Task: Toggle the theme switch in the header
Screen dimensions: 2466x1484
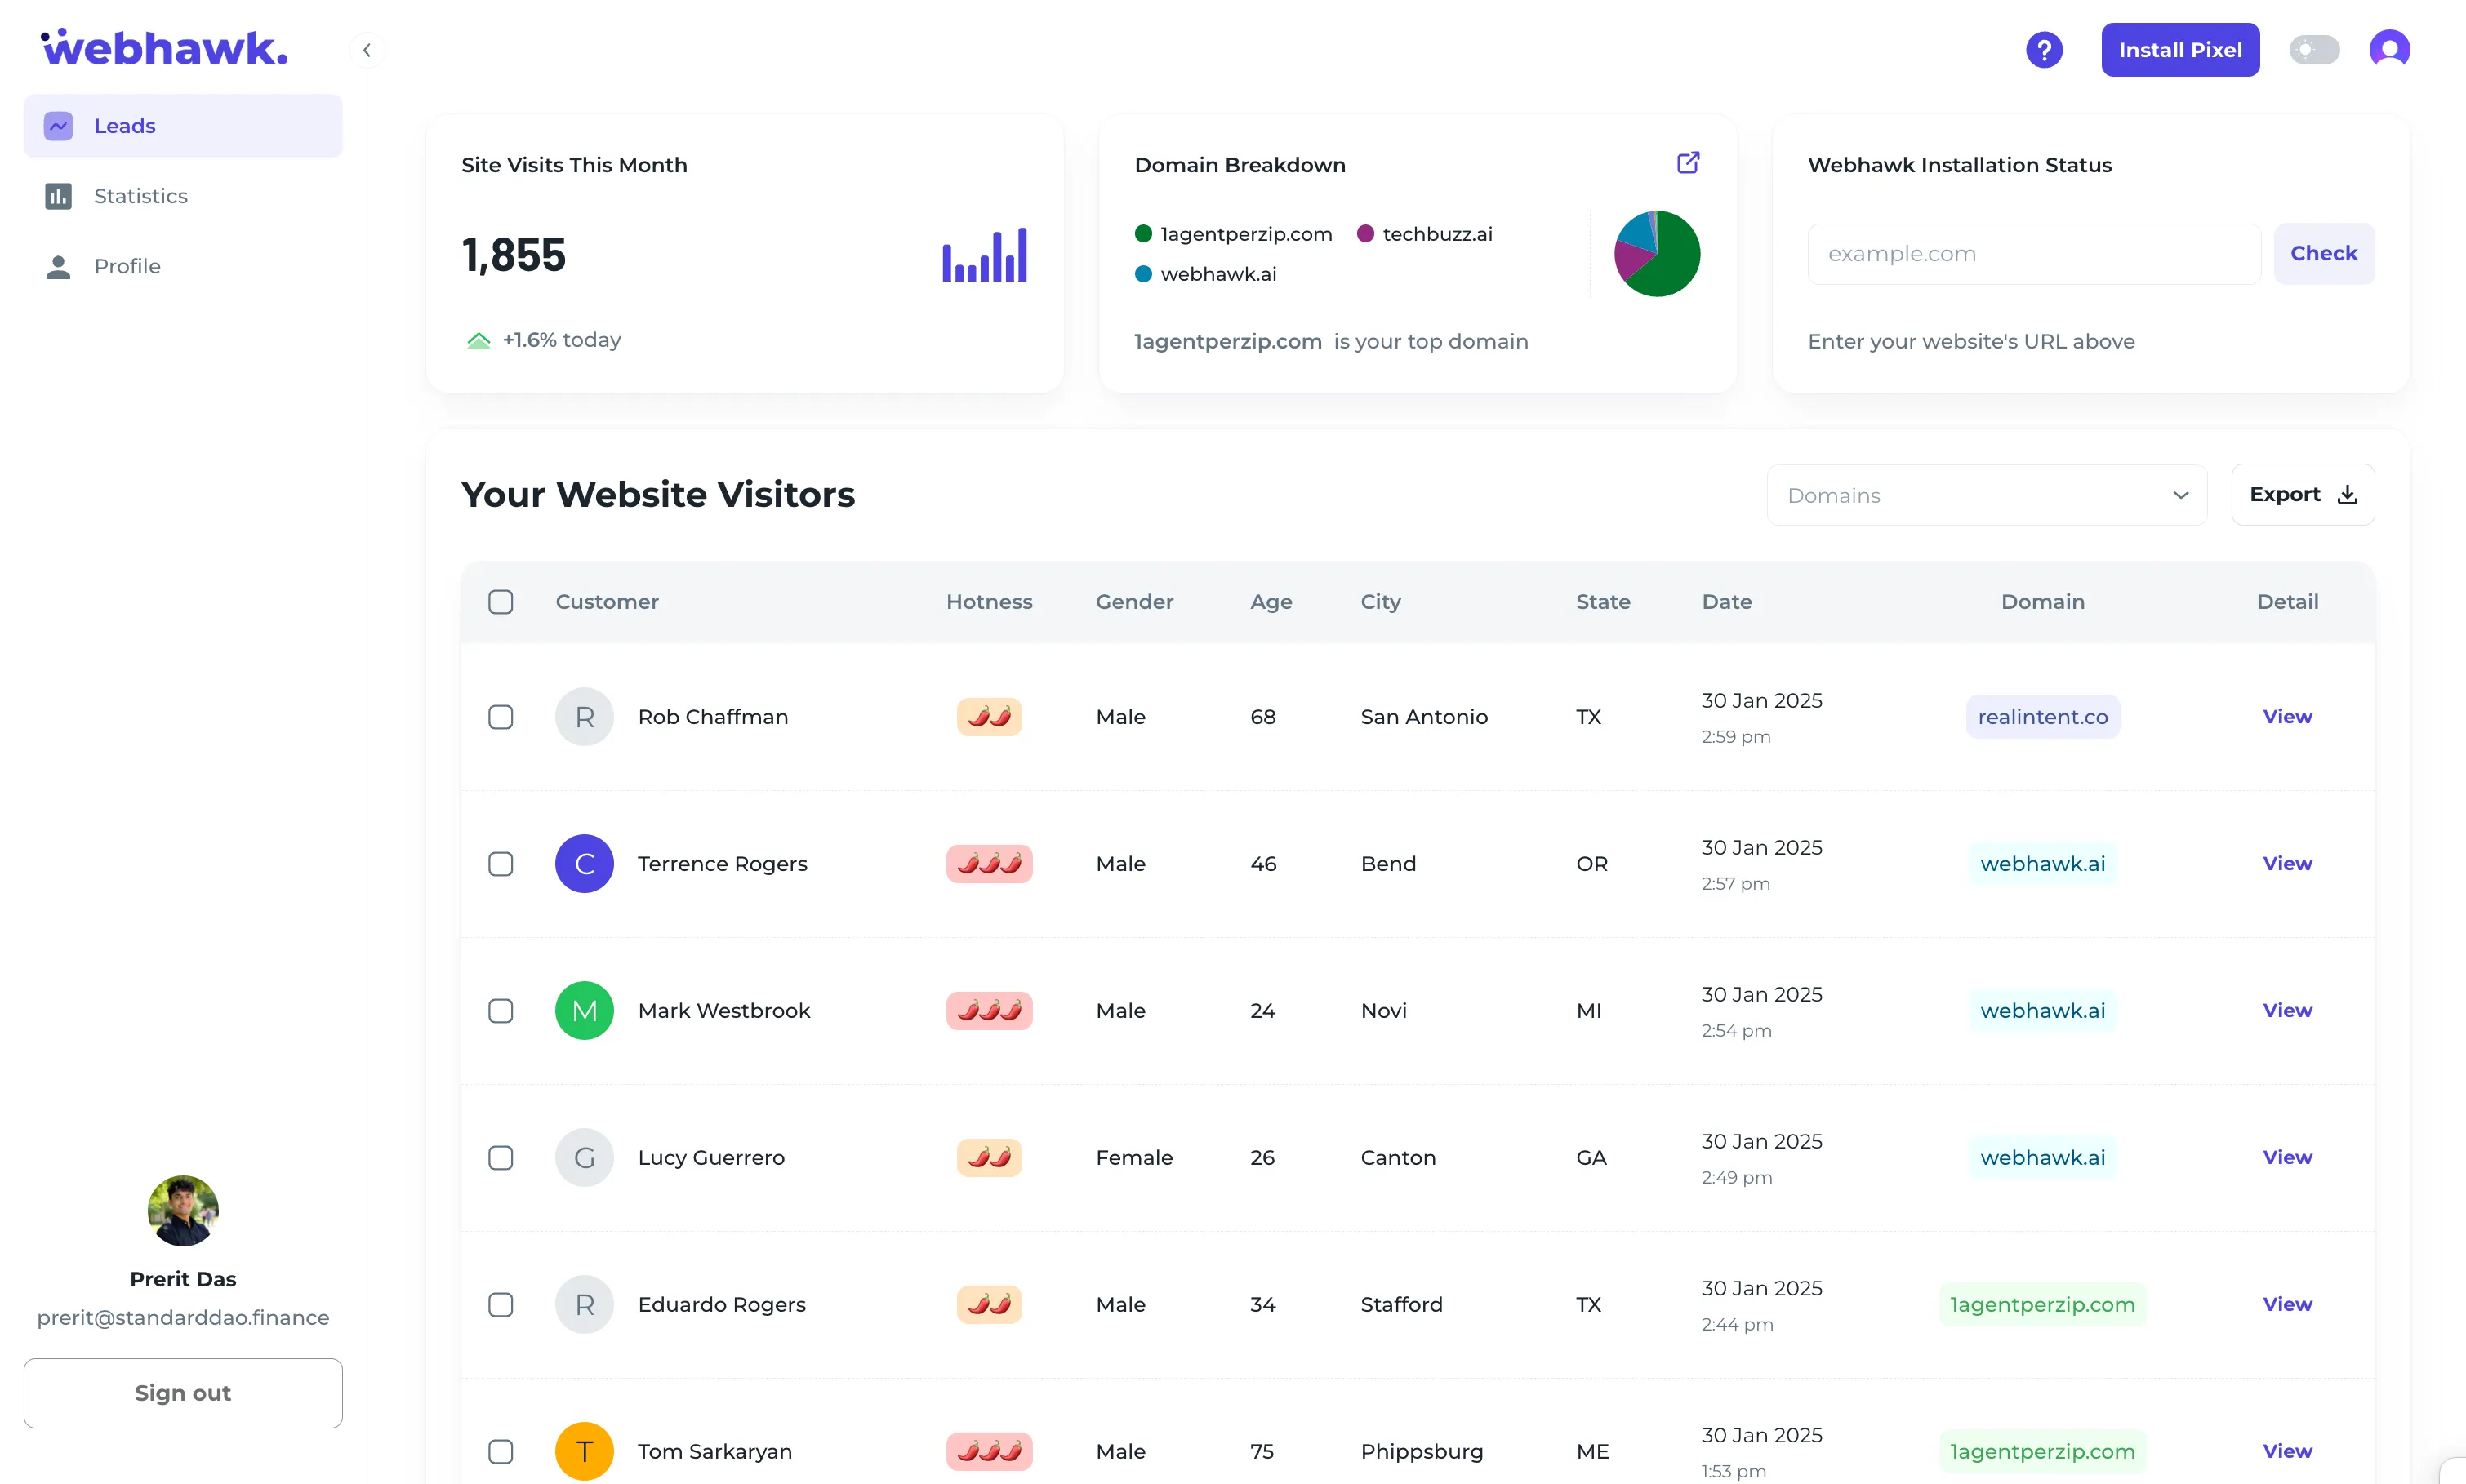Action: coord(2314,49)
